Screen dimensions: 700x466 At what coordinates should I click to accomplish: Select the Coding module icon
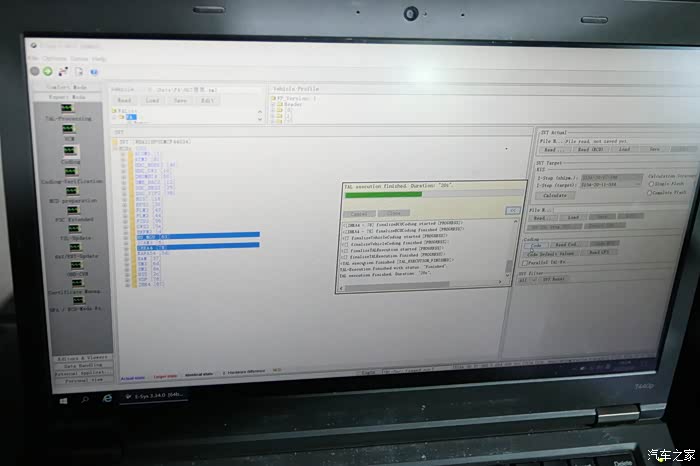[70, 150]
